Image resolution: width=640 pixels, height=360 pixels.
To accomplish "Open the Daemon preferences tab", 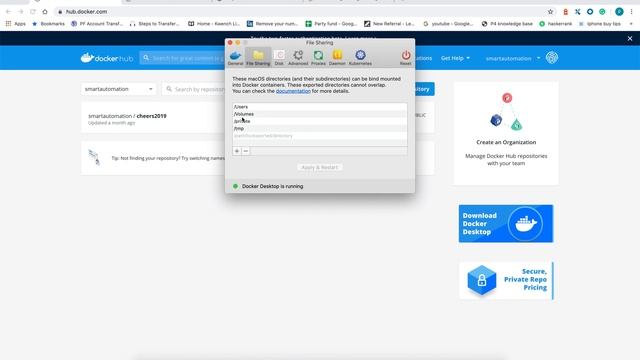I will [337, 58].
